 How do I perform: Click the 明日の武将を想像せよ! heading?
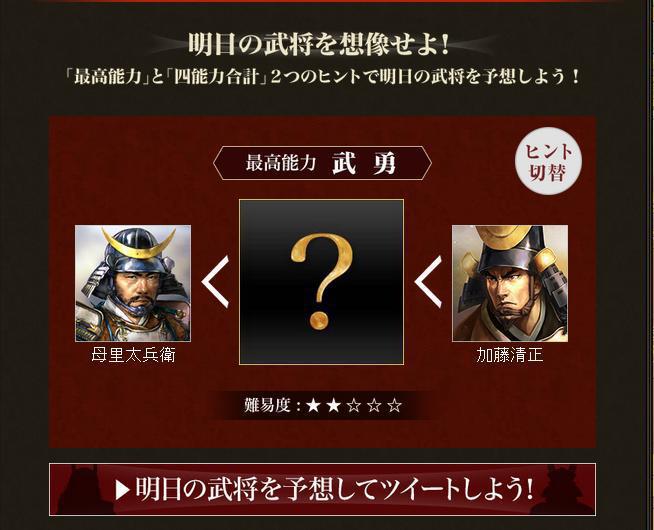319,44
